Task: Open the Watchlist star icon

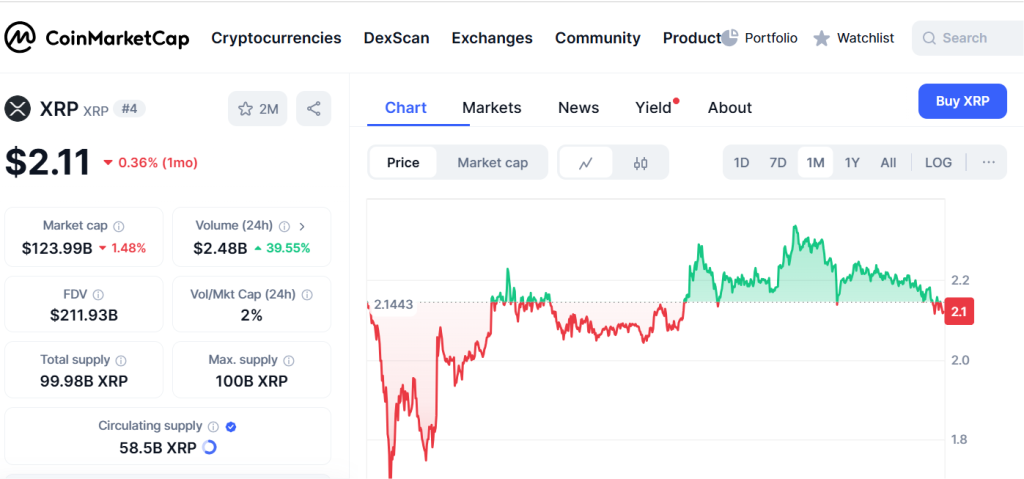Action: [822, 39]
